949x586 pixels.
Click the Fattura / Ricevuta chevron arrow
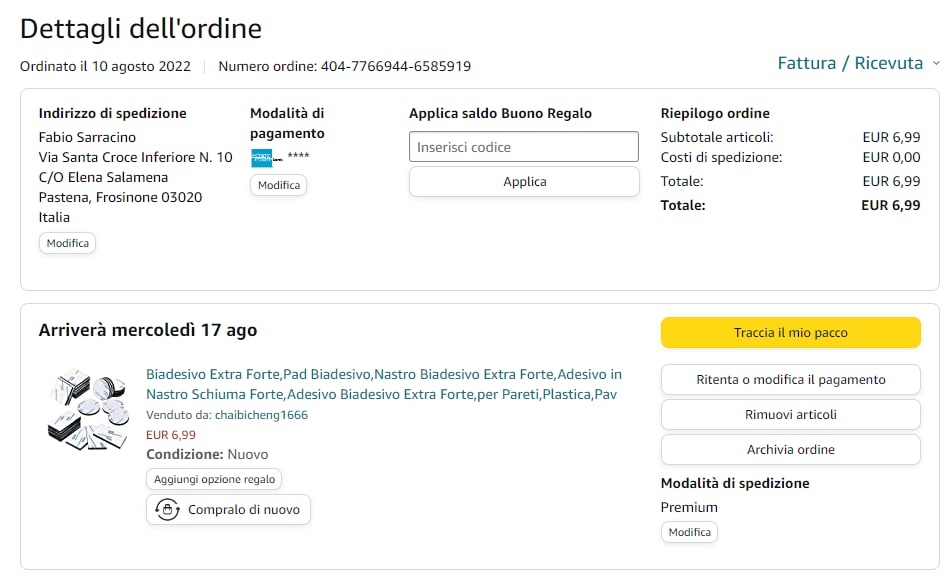[936, 63]
